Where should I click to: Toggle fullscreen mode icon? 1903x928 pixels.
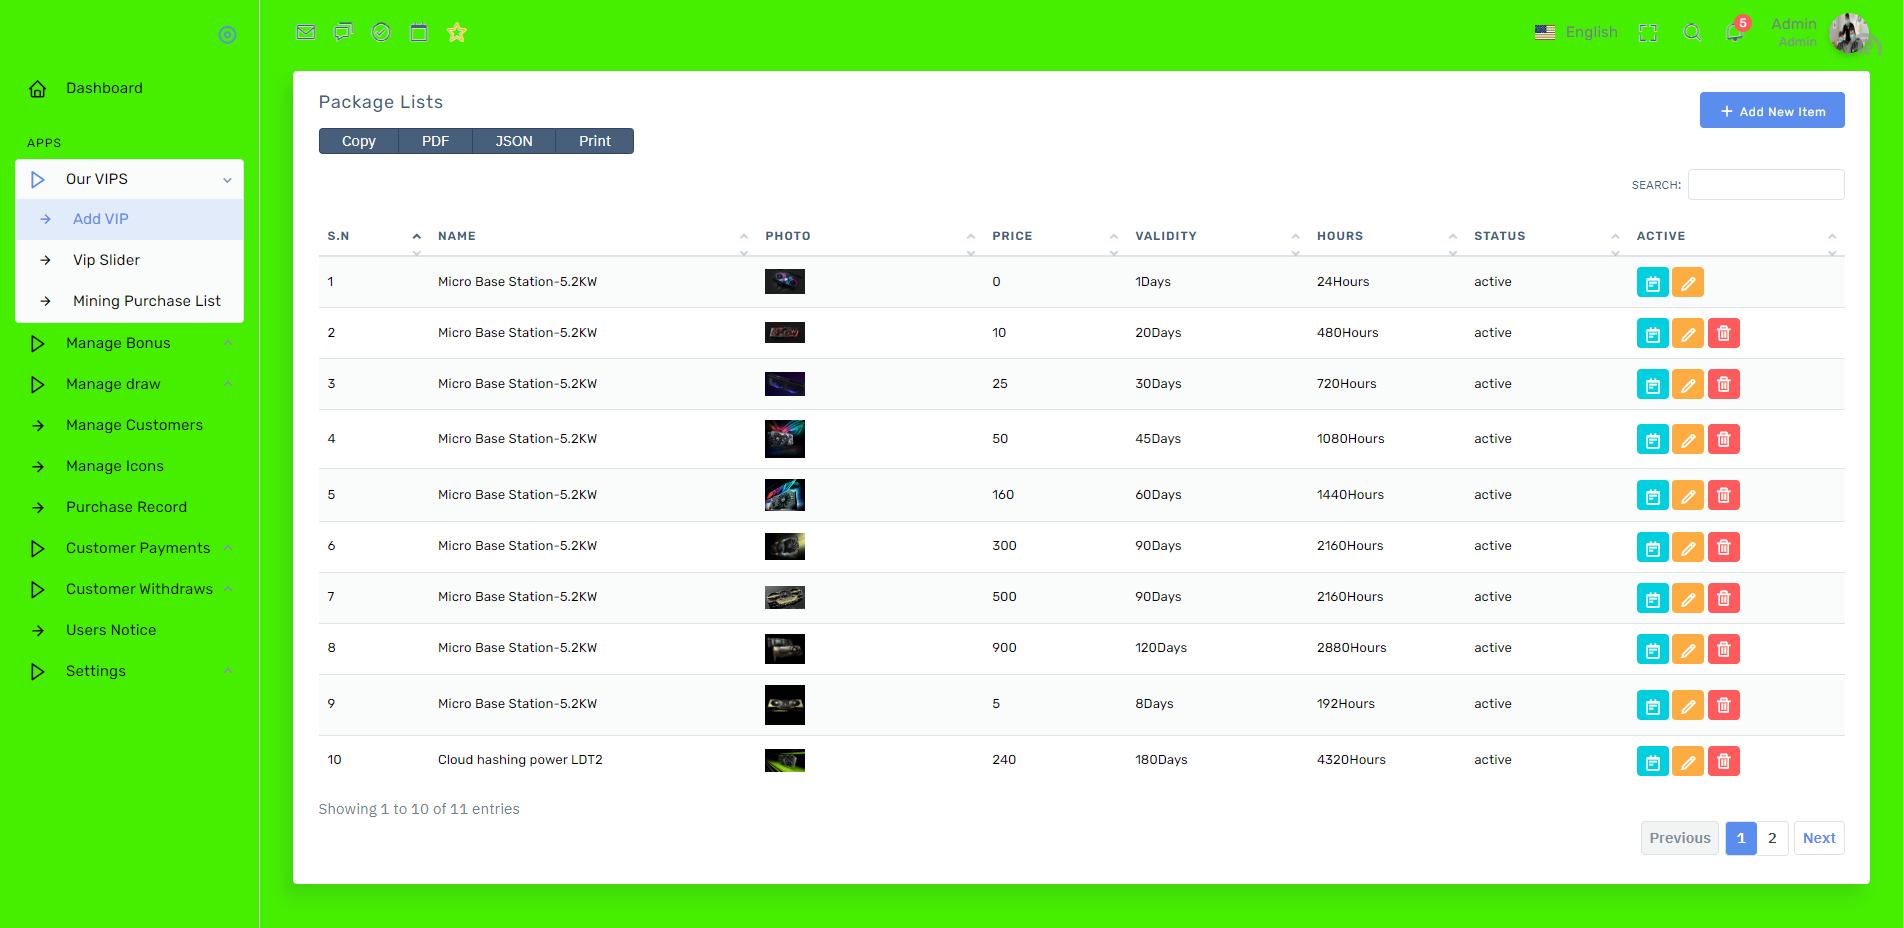click(1648, 32)
